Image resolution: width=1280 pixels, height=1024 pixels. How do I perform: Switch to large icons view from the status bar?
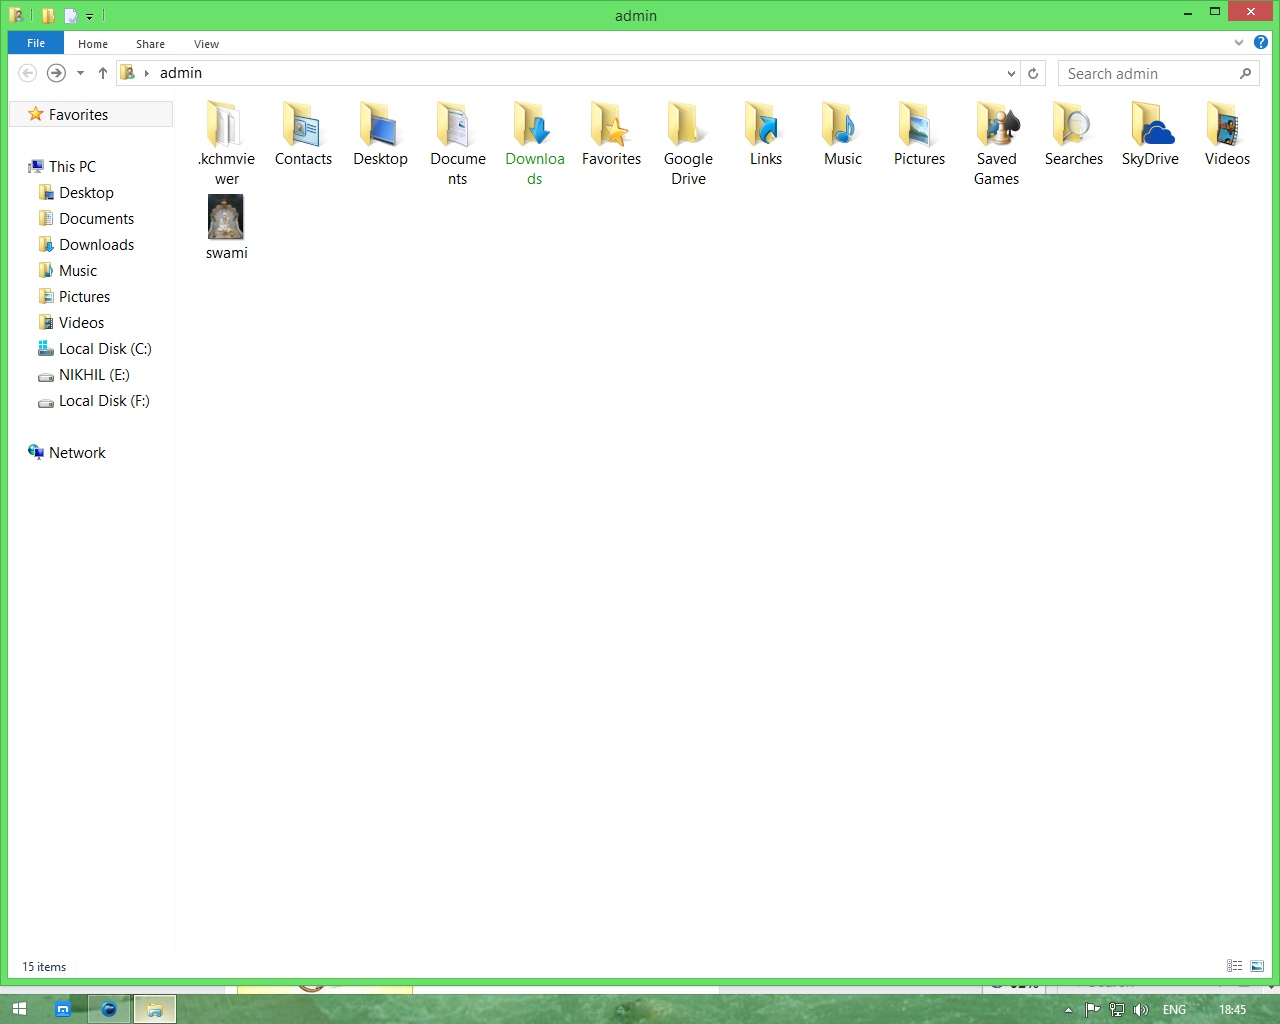tap(1257, 966)
